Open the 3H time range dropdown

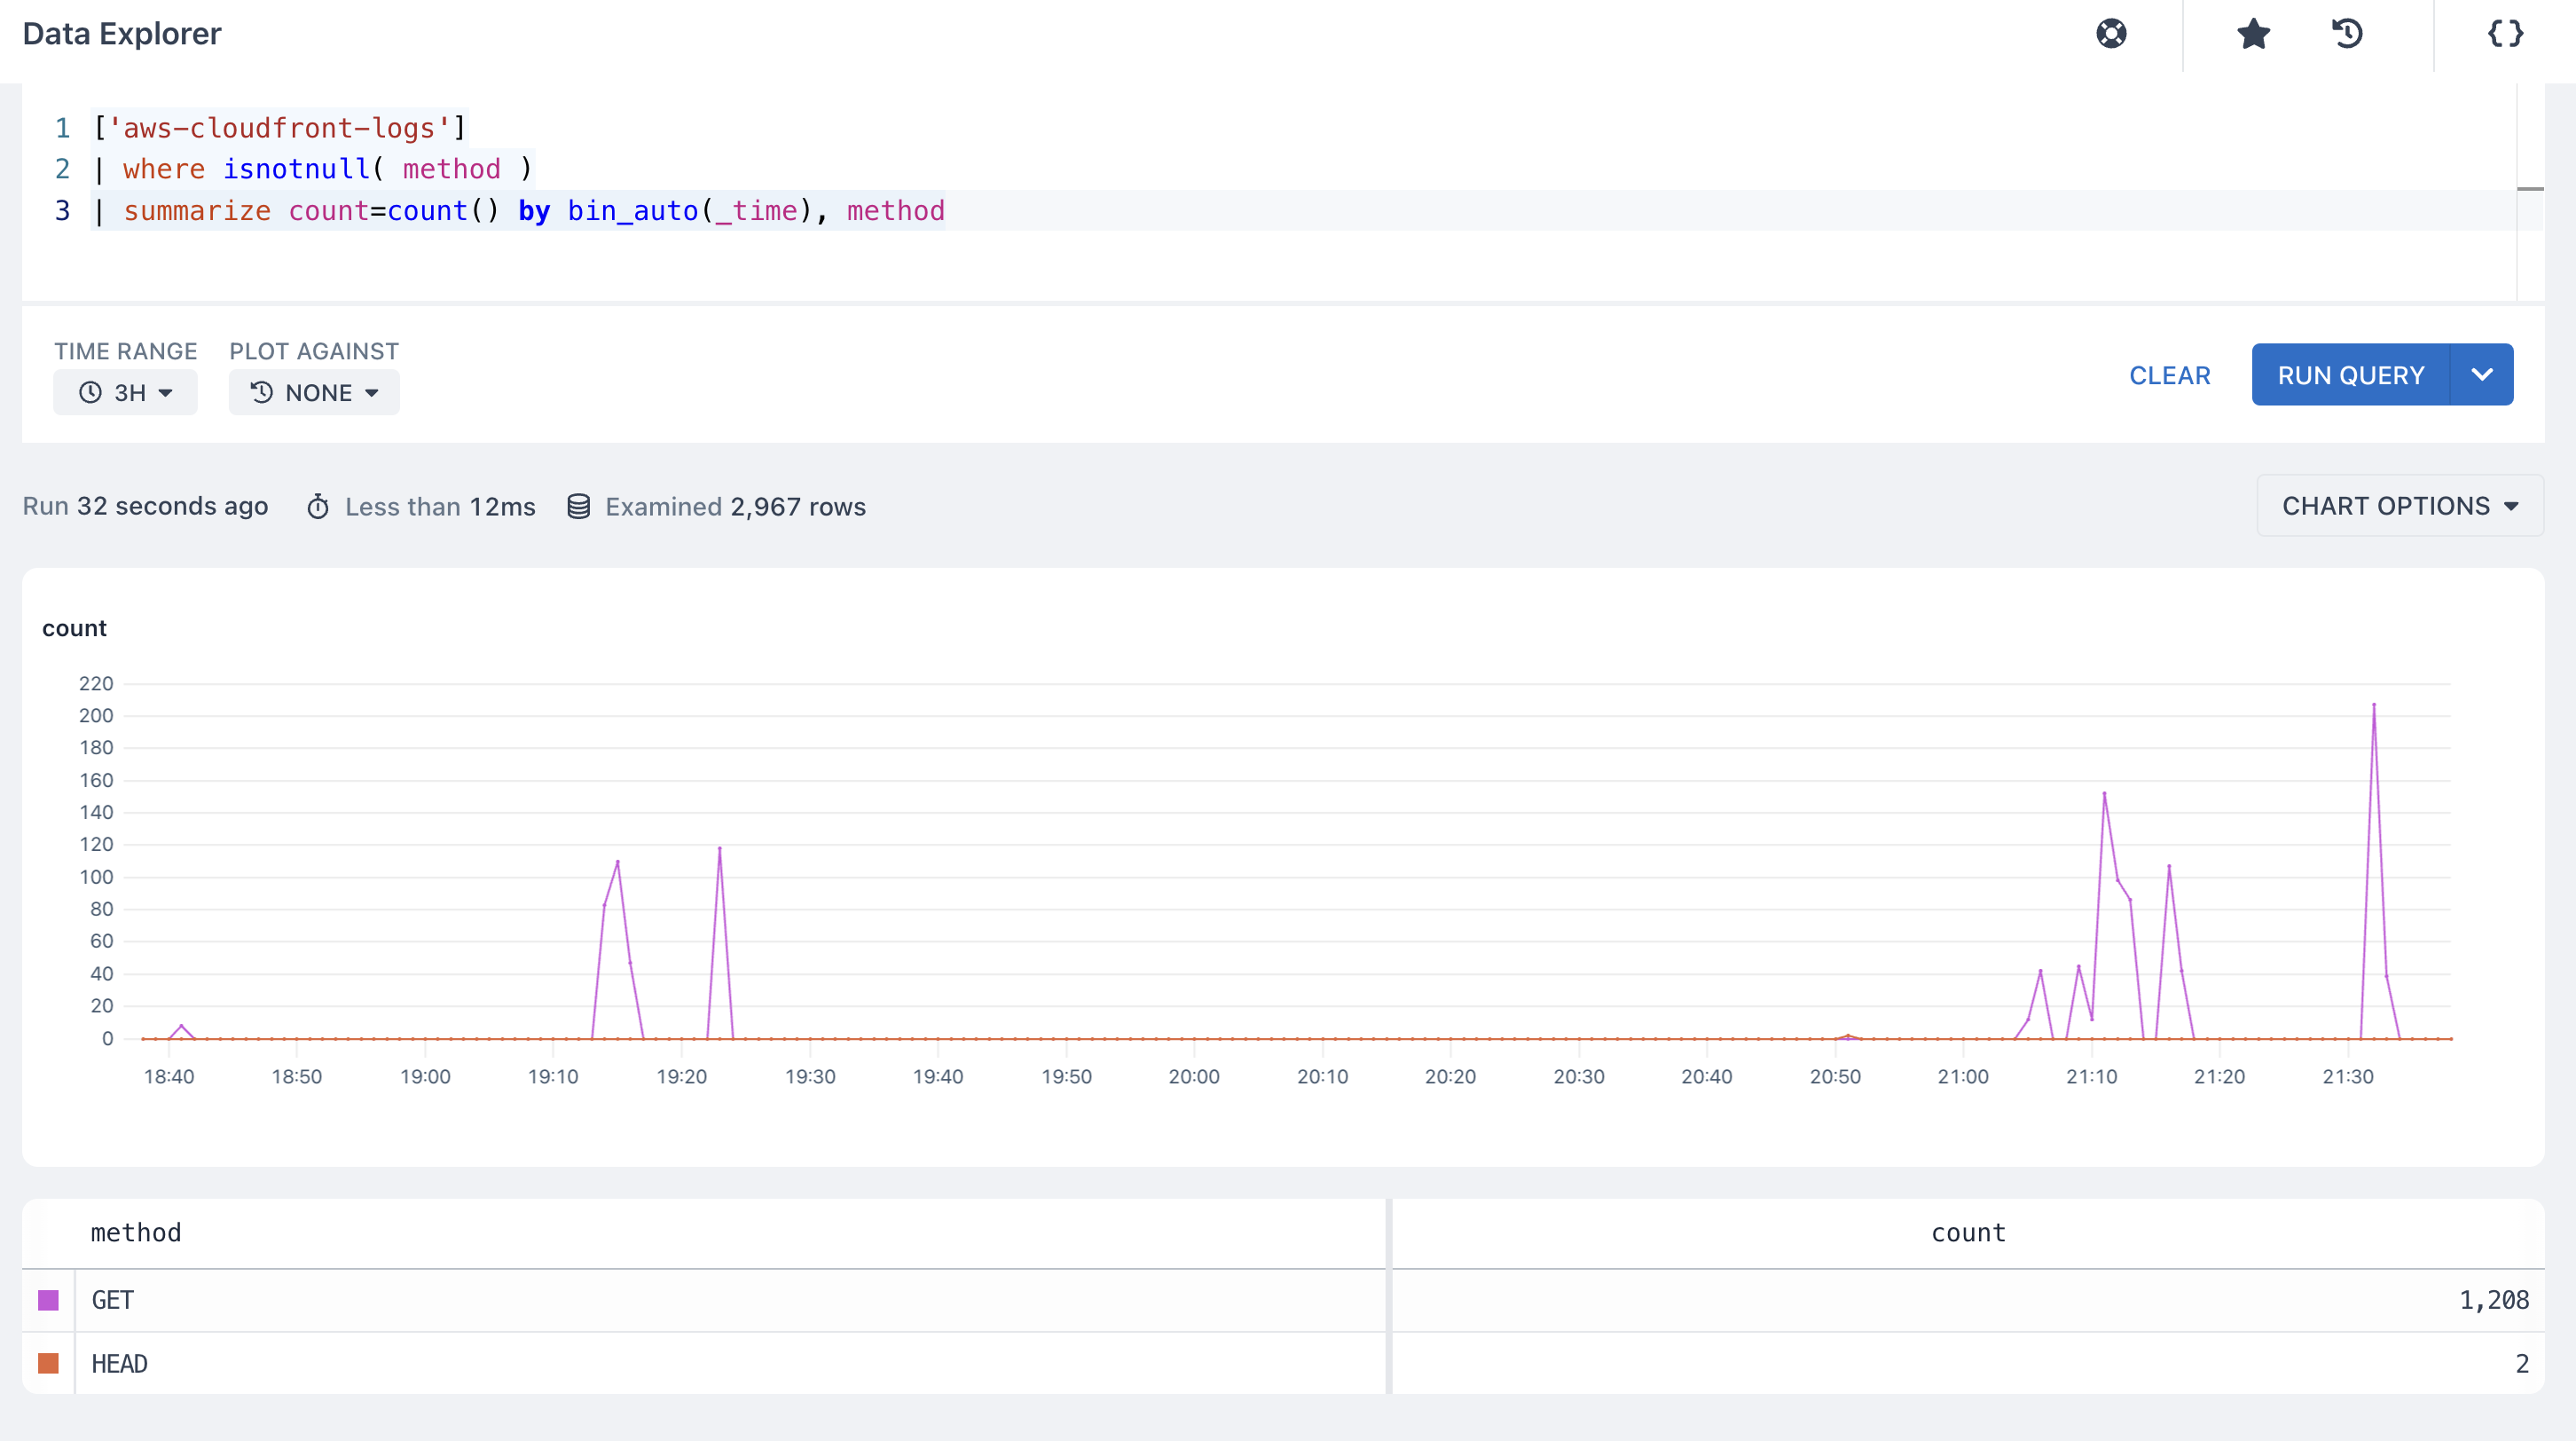click(x=125, y=392)
